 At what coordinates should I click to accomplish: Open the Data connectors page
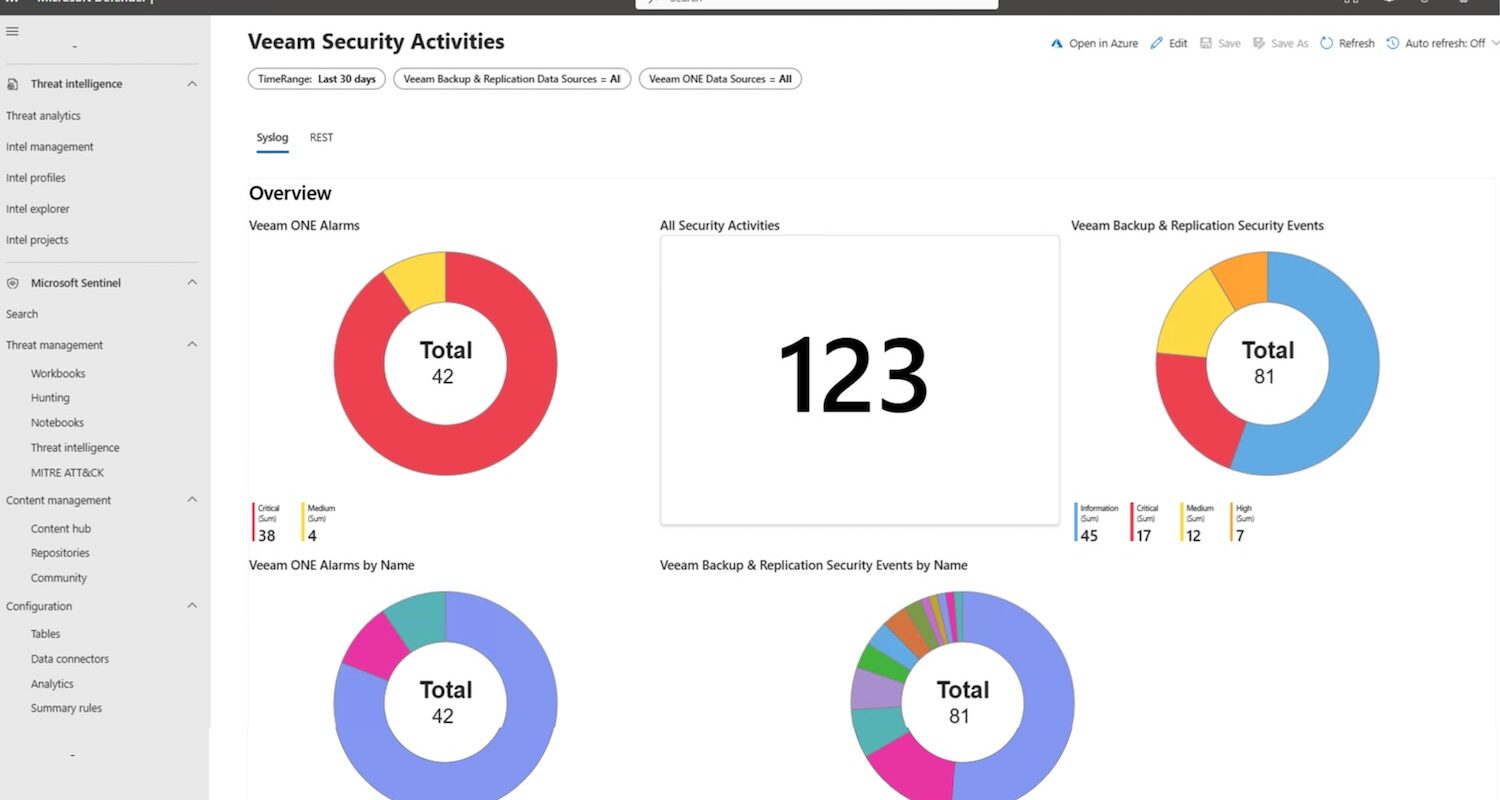point(70,659)
